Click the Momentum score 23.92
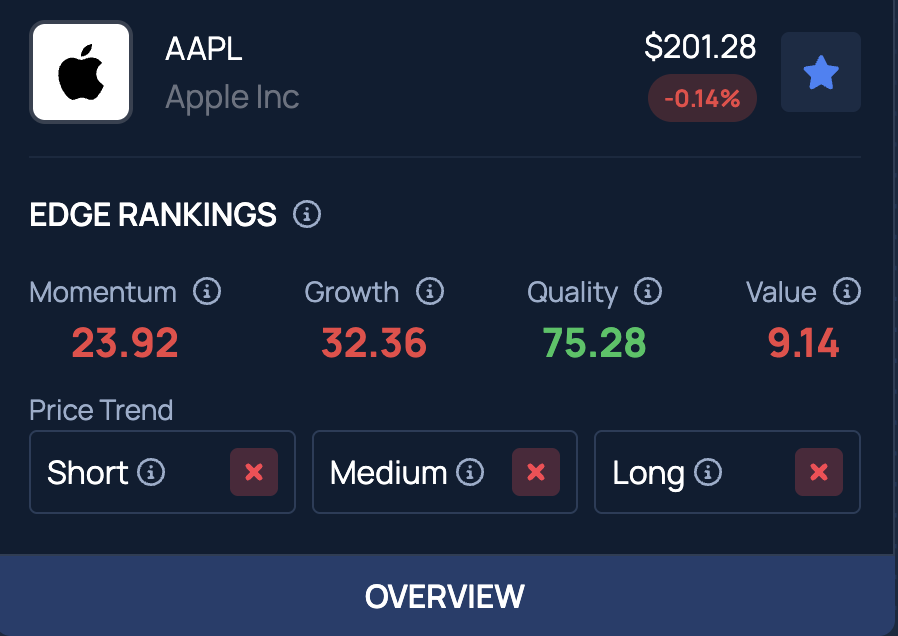This screenshot has height=636, width=898. [x=125, y=343]
